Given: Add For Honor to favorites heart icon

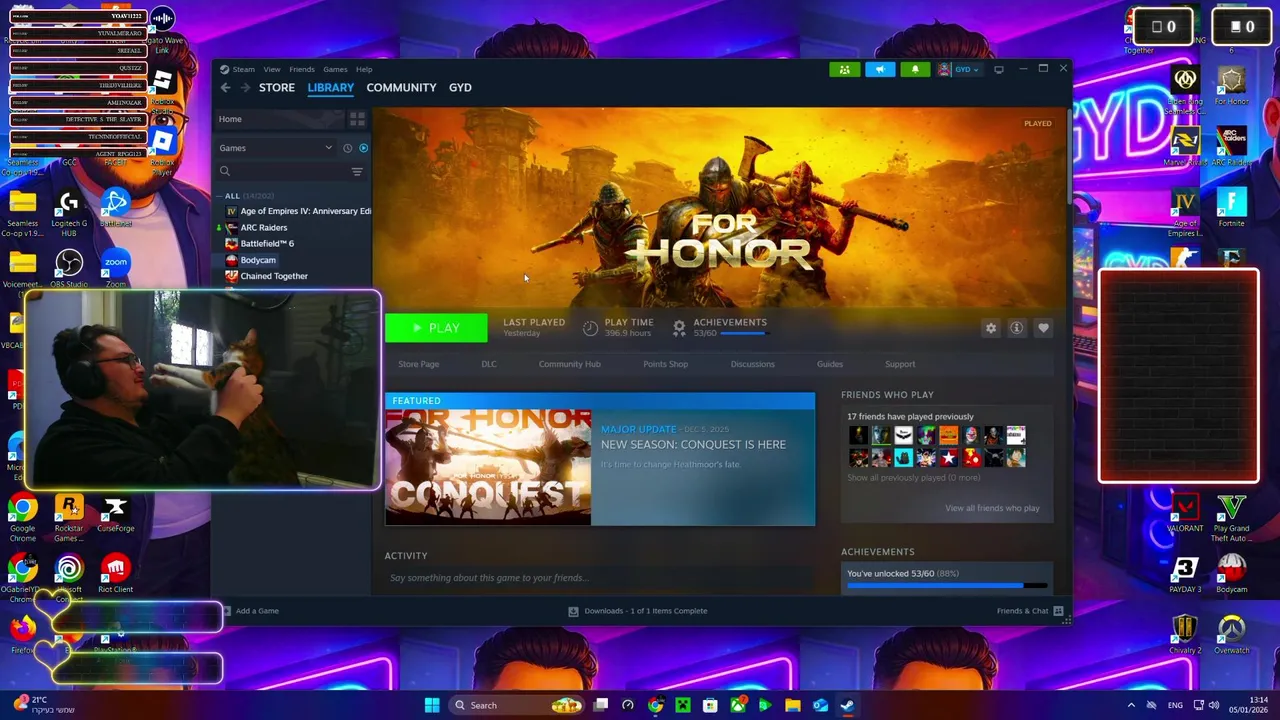Looking at the screenshot, I should 1043,328.
